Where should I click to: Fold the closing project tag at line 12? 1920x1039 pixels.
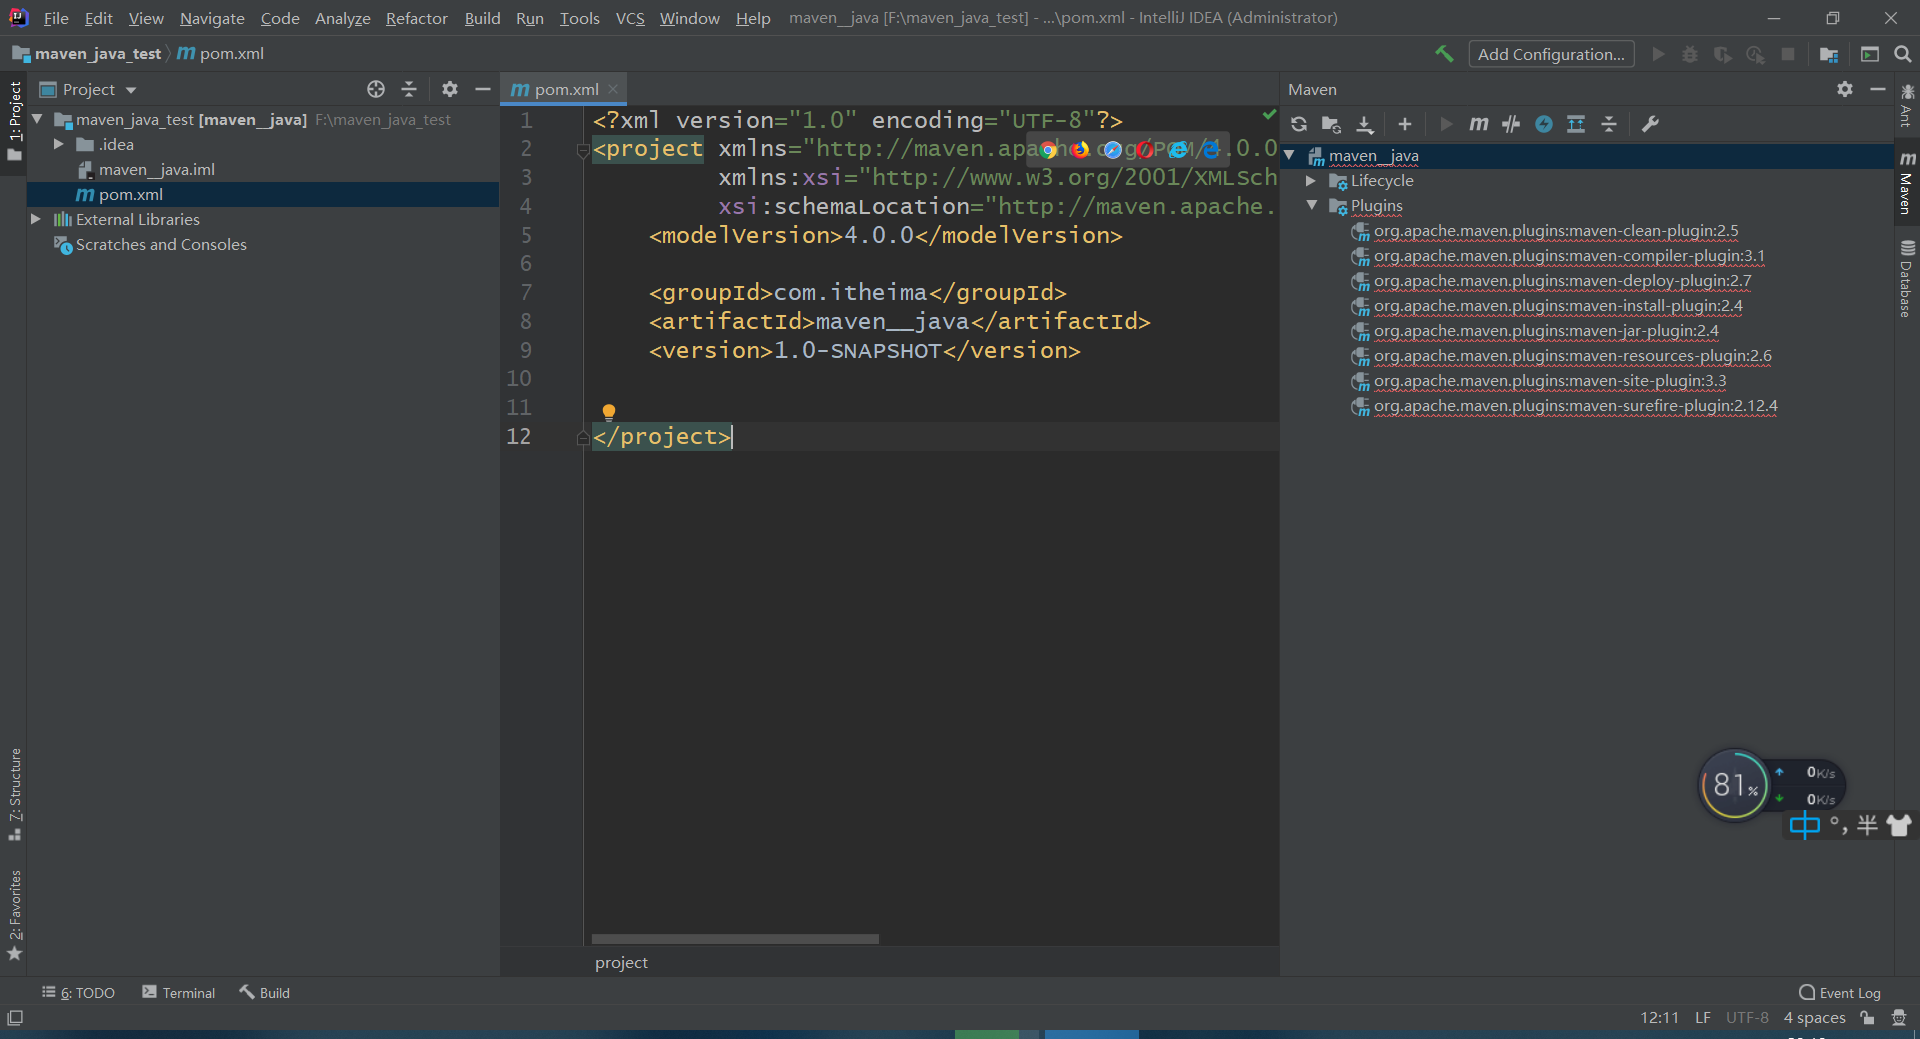[583, 438]
